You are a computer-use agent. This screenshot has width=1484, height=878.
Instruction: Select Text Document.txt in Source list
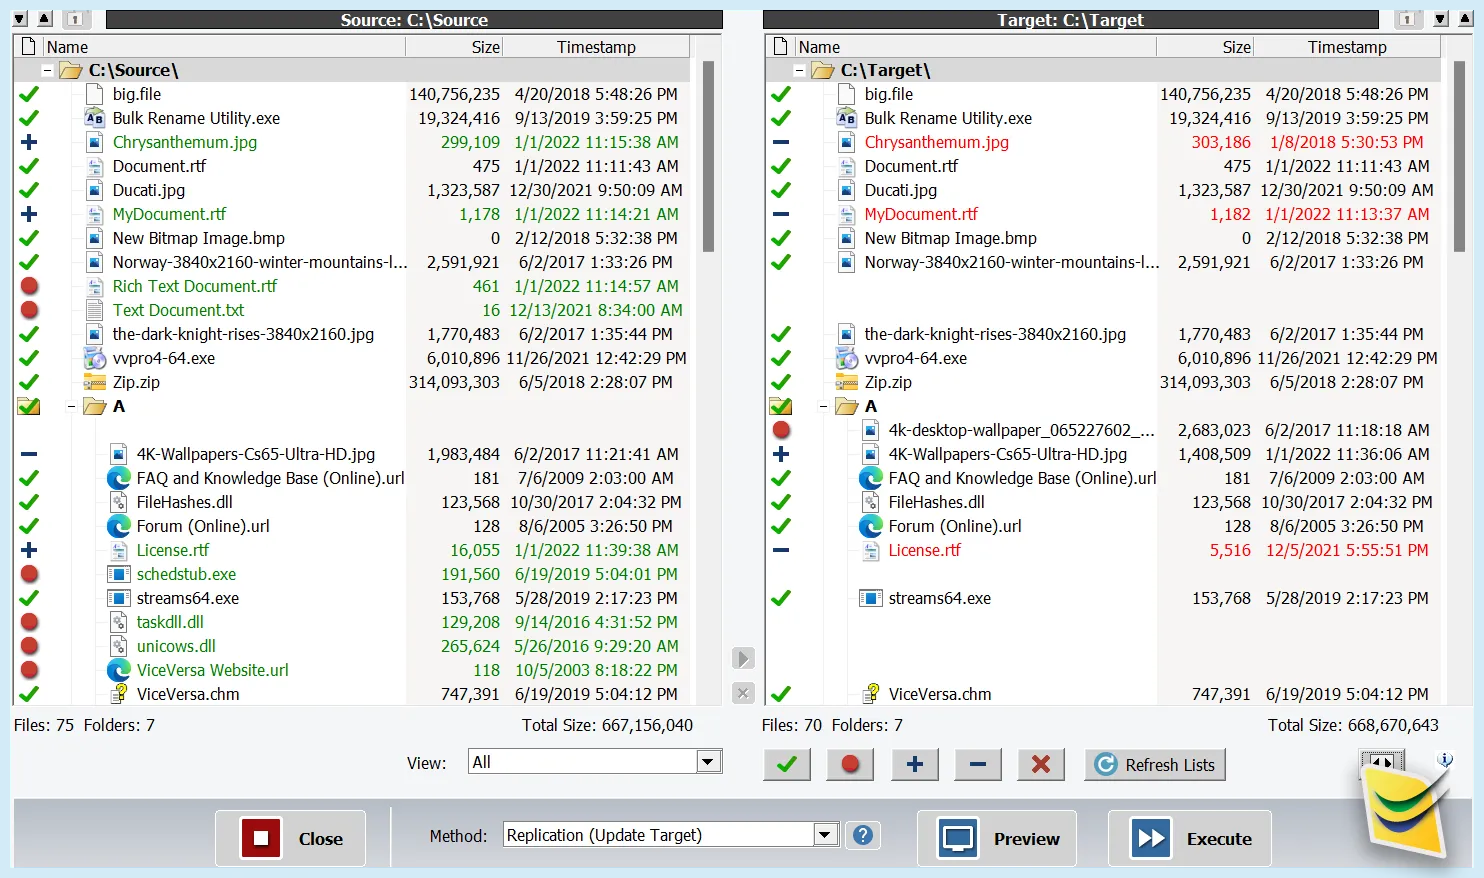point(178,310)
